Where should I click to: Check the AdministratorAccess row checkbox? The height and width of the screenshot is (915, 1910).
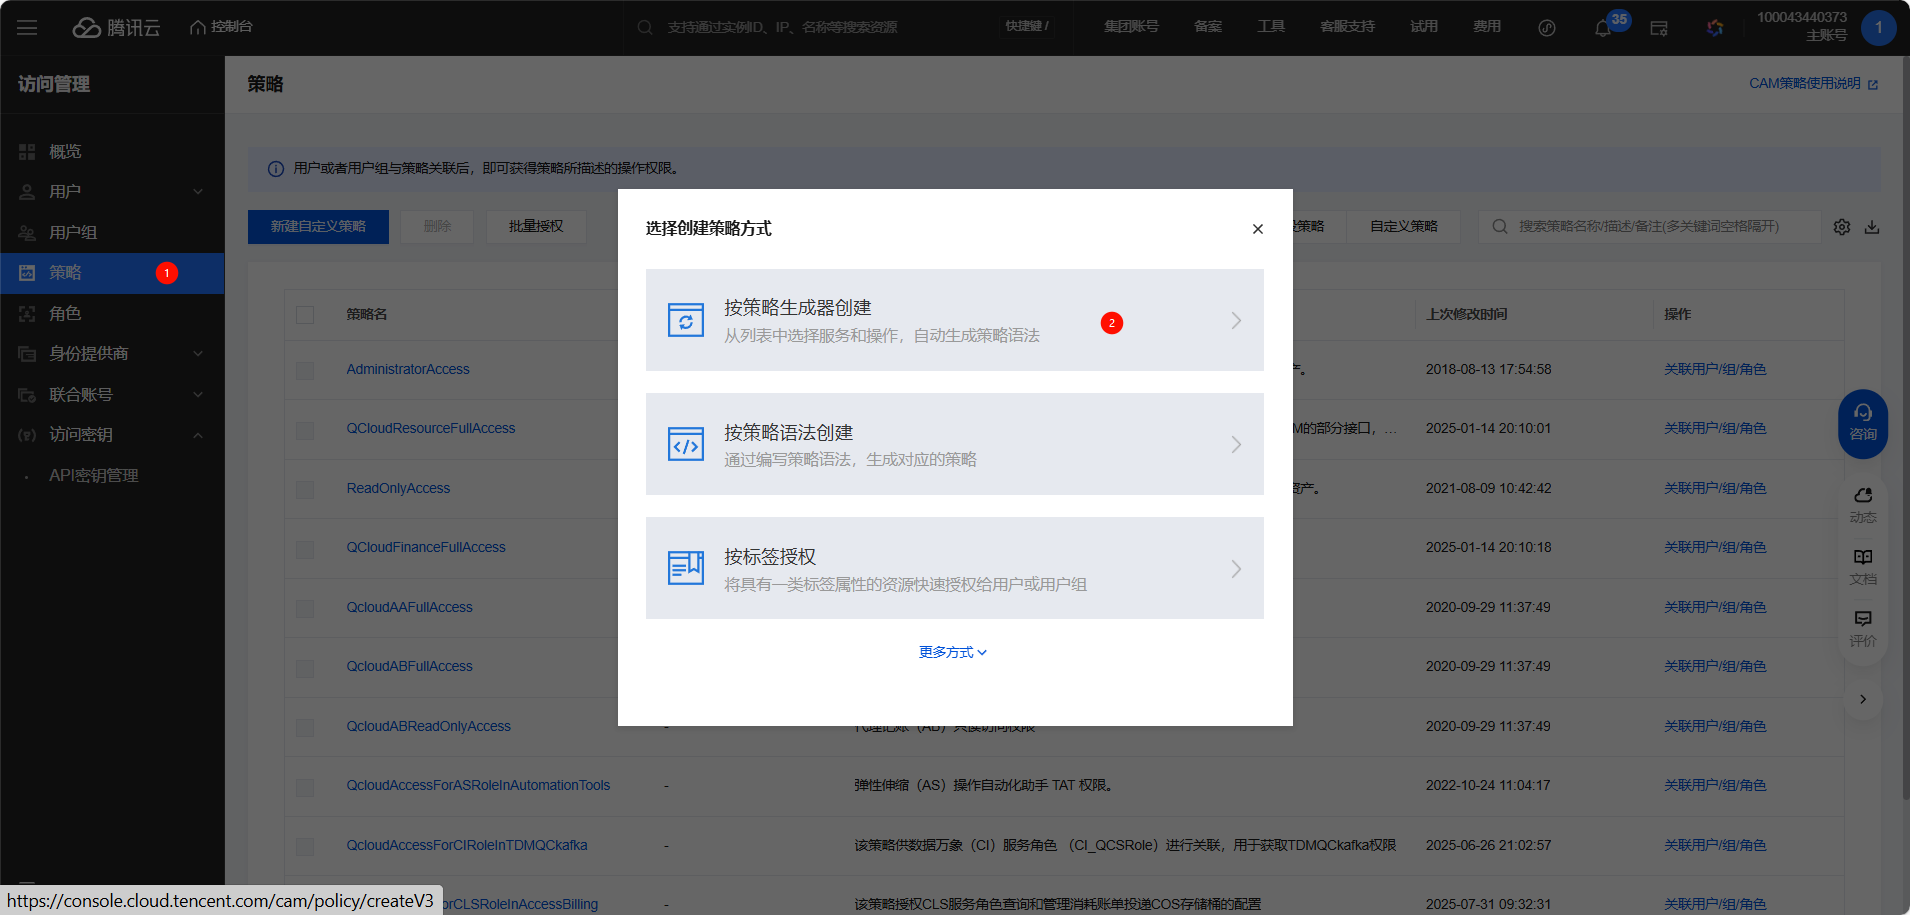[305, 370]
